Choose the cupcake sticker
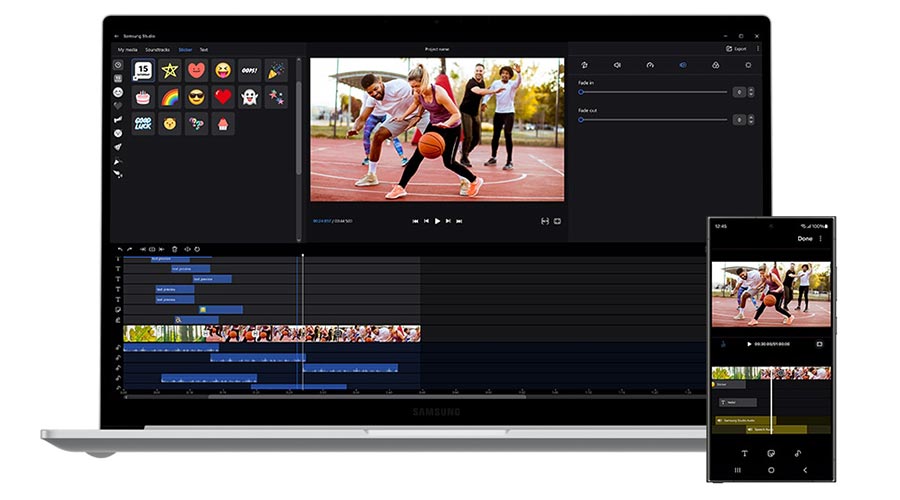This screenshot has height=500, width=900. [x=223, y=123]
